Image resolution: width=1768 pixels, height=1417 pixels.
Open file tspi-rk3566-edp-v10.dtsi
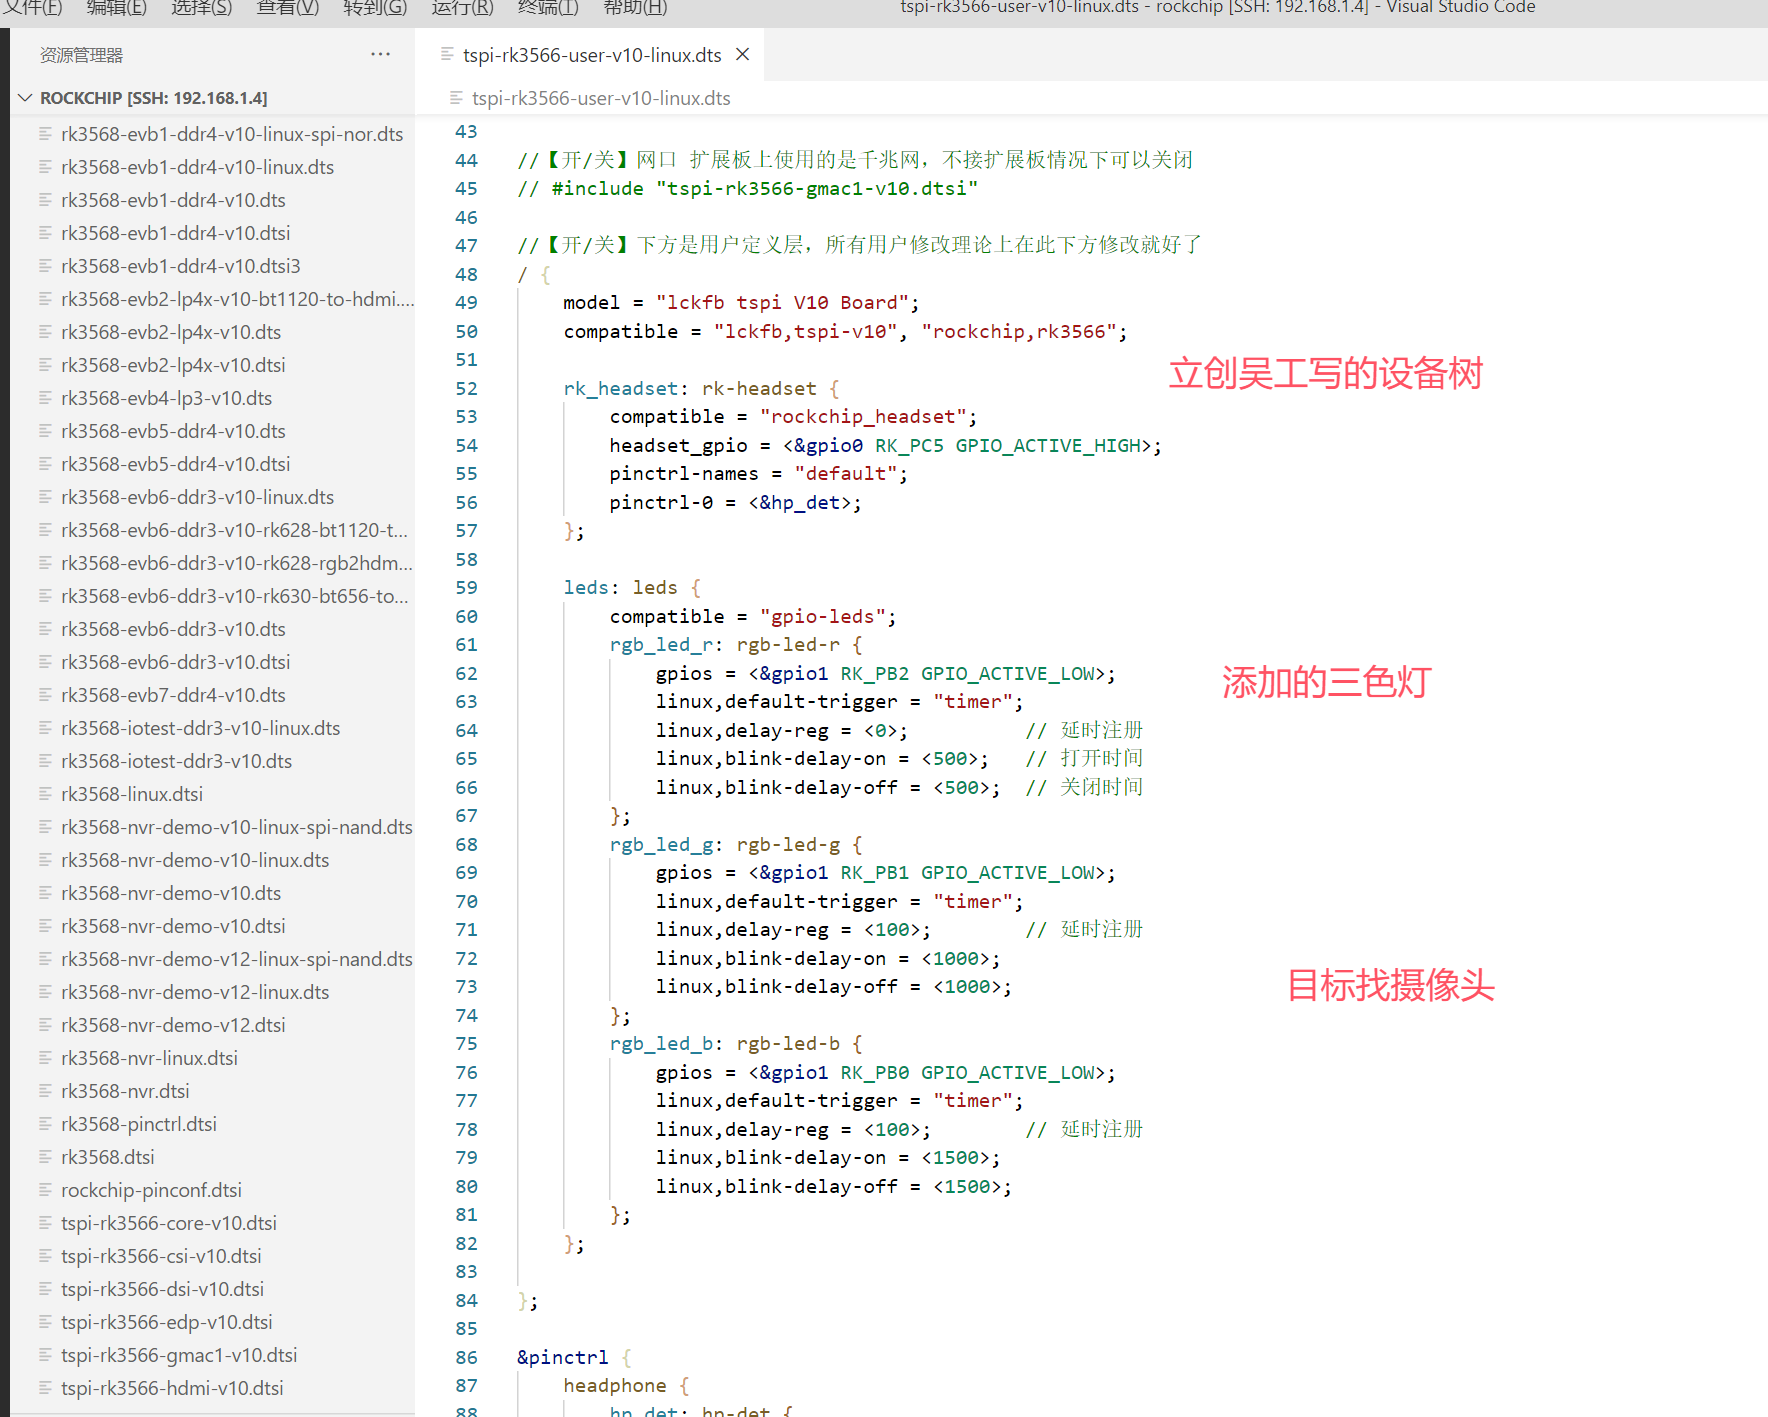167,1322
